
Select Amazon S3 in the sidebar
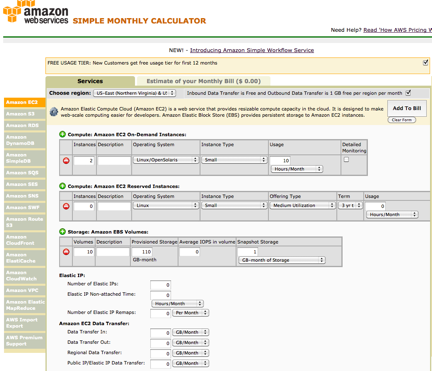pos(25,114)
